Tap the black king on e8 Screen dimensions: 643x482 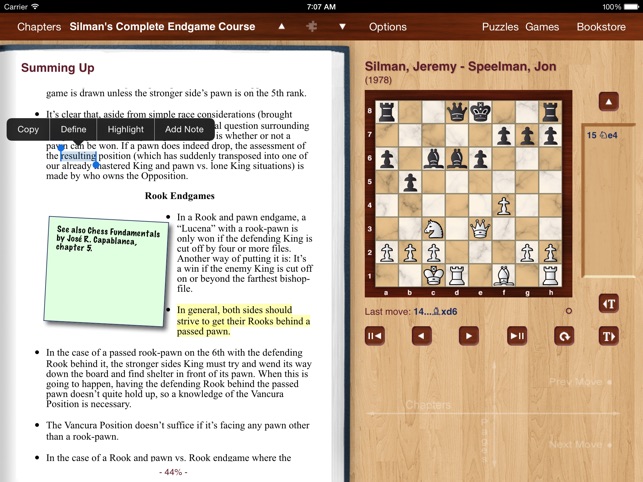click(x=480, y=112)
